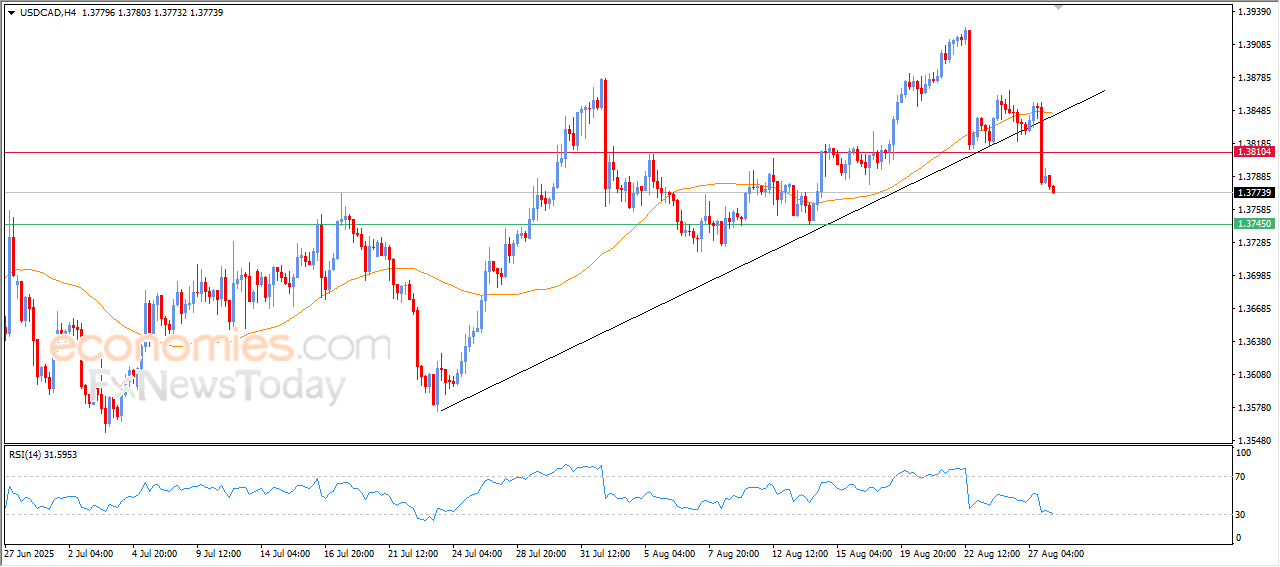Viewport: 1280px width, 567px height.
Task: Click the 7 Aug 20:00 time label
Action: [x=732, y=553]
